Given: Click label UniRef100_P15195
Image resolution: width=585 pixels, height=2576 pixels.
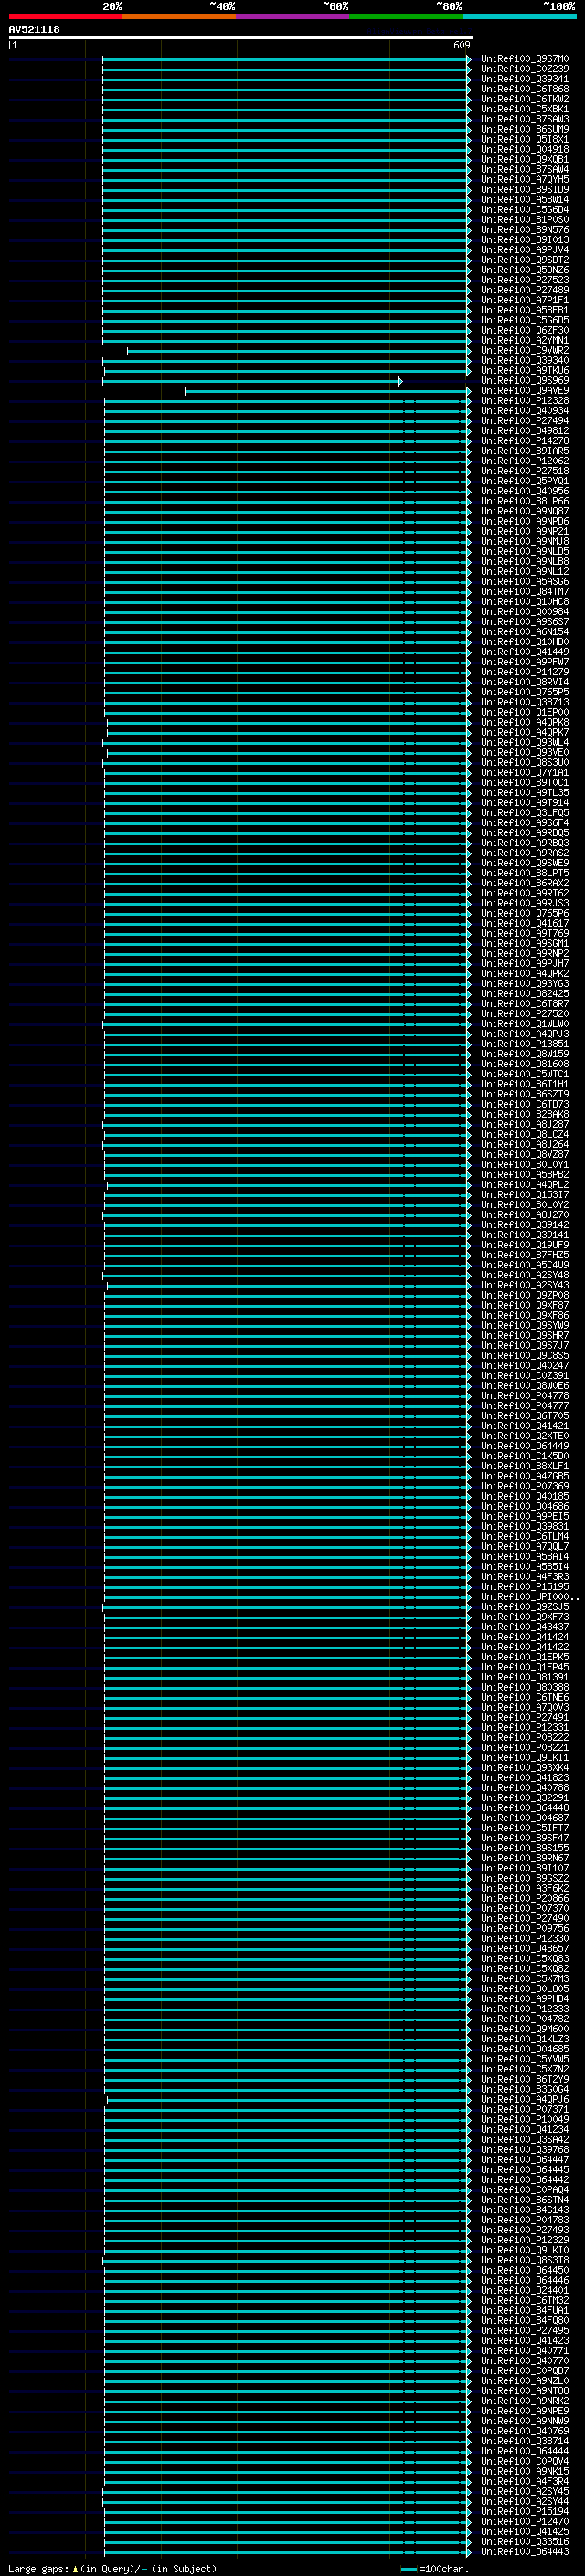Looking at the screenshot, I should pos(525,1587).
